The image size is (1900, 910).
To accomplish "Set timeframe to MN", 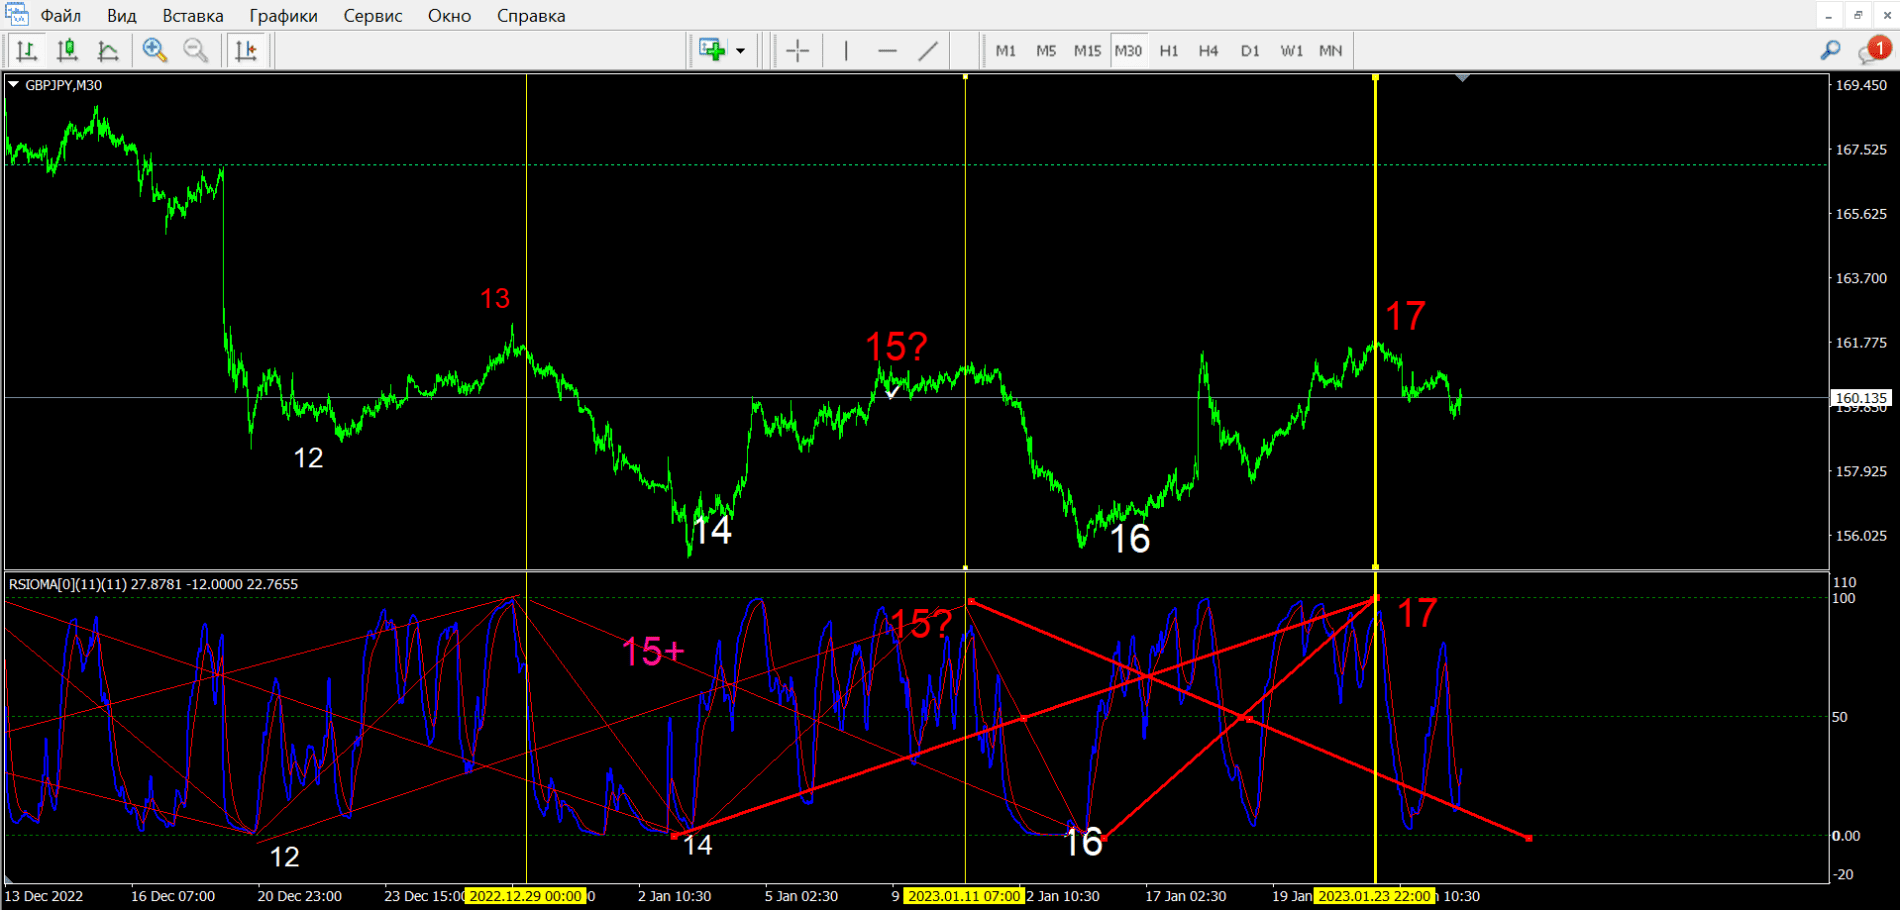I will pyautogui.click(x=1330, y=50).
